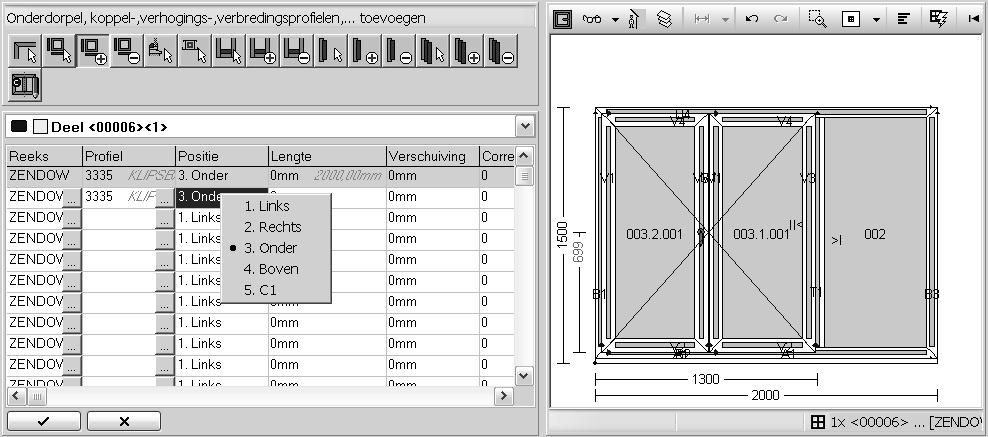The width and height of the screenshot is (988, 437).
Task: Click the horizontal scrollbar thumb
Action: tap(37, 396)
